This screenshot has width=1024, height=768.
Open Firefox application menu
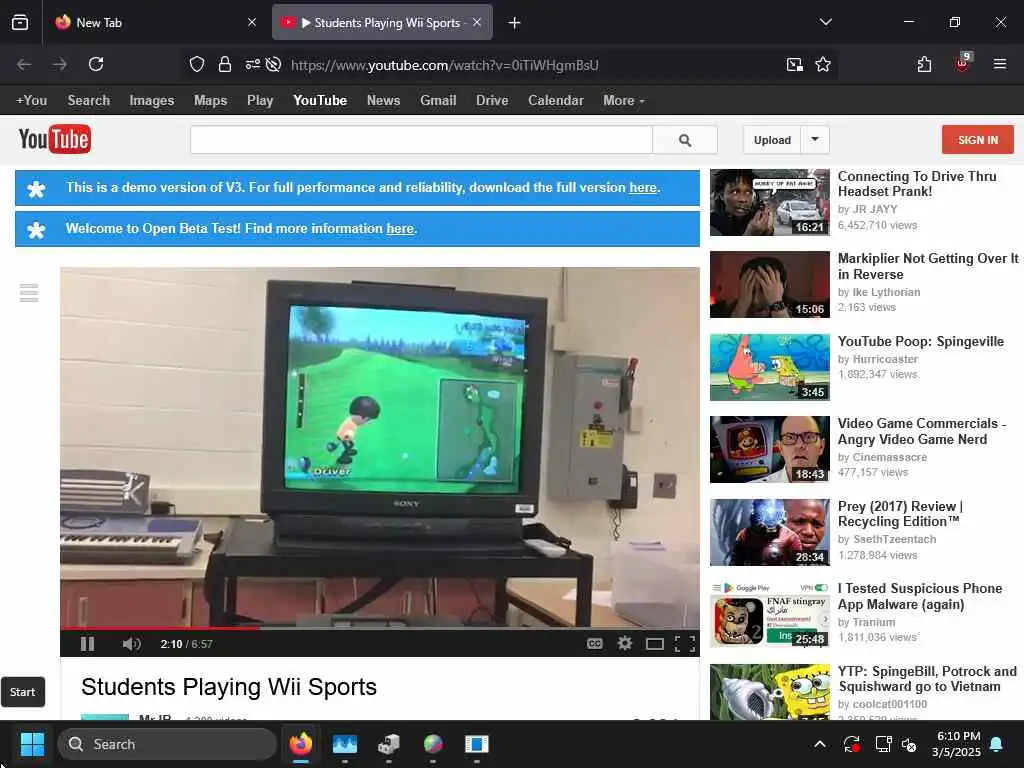pos(1000,64)
